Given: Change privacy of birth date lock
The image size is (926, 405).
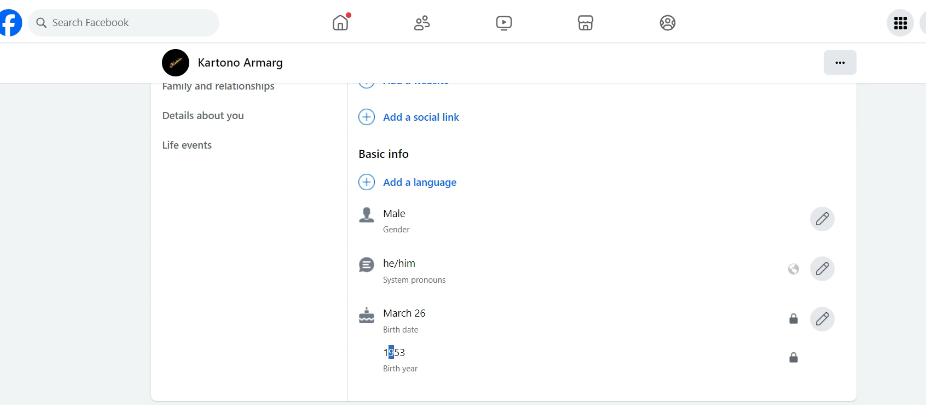Looking at the screenshot, I should pos(793,319).
